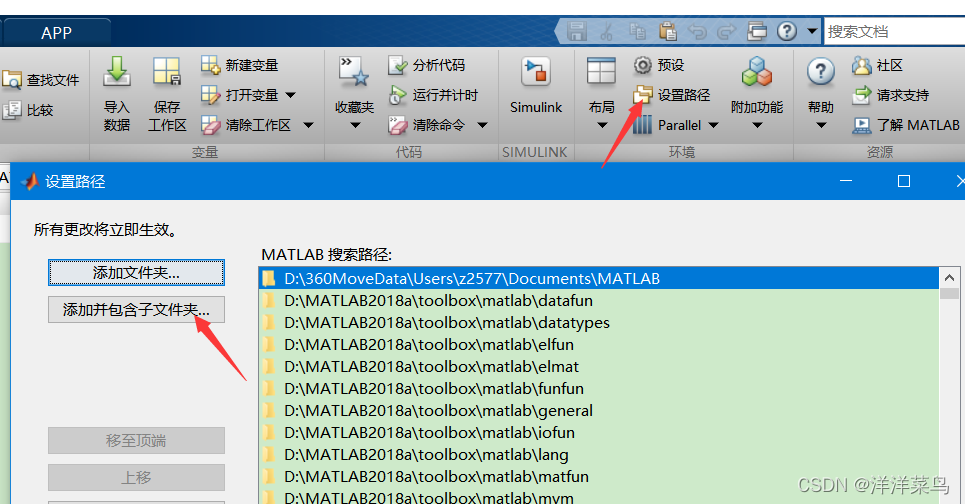Expand the Layout (布局) dropdown arrow
Image resolution: width=965 pixels, height=504 pixels.
[602, 126]
